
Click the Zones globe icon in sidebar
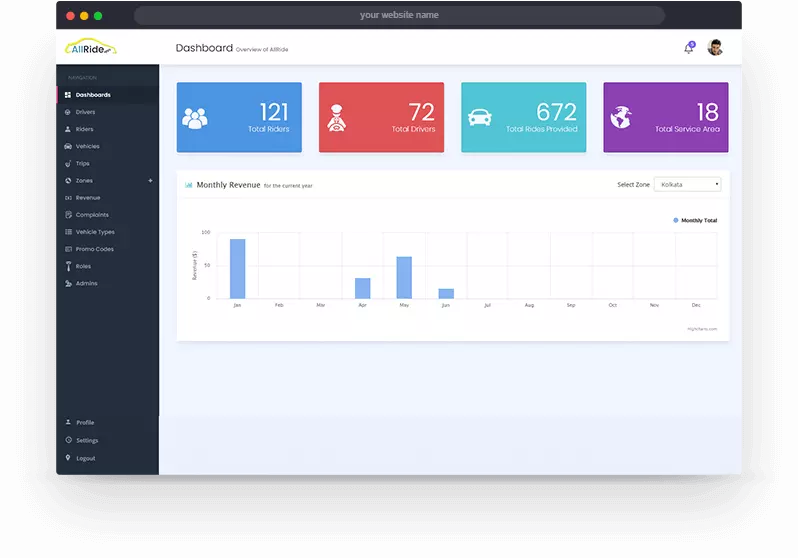(68, 181)
